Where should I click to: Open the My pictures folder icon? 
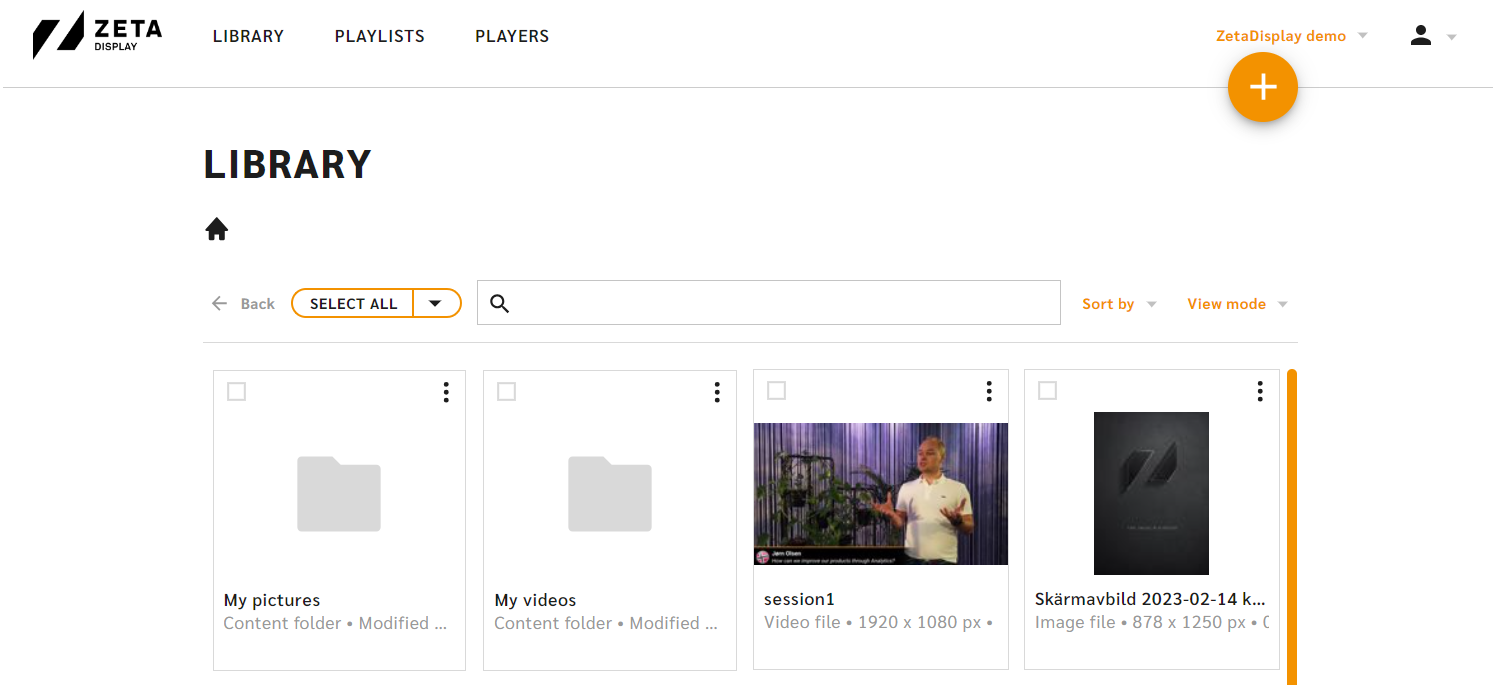pyautogui.click(x=339, y=494)
